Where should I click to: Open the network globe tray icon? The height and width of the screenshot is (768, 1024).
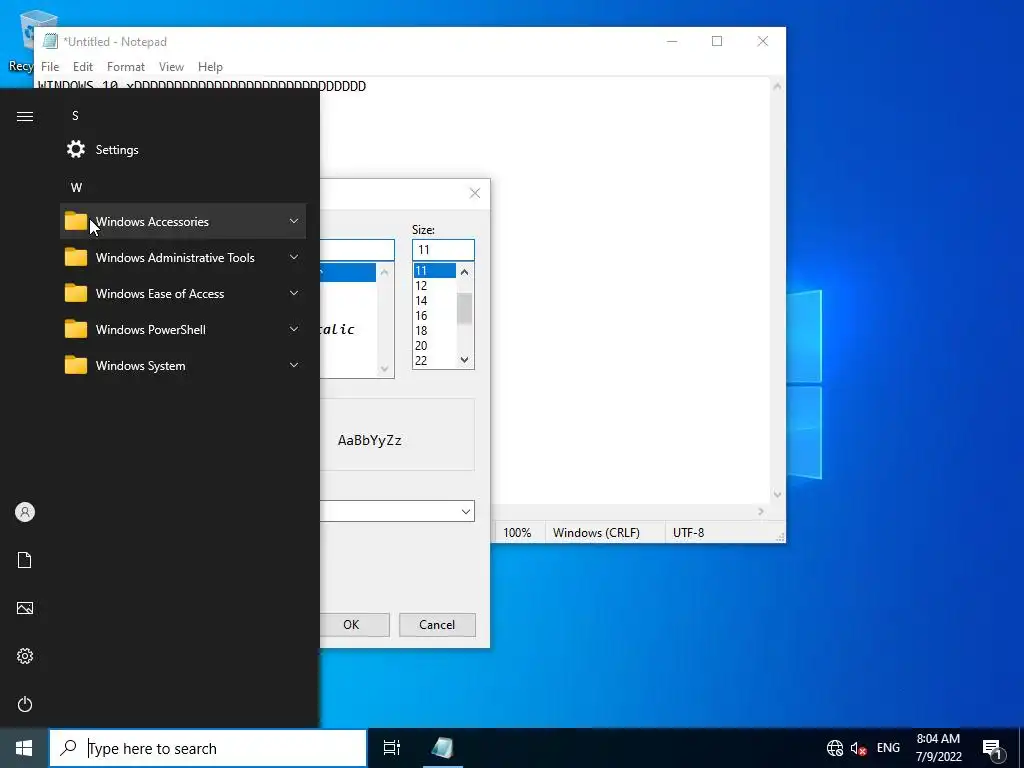[x=835, y=748]
